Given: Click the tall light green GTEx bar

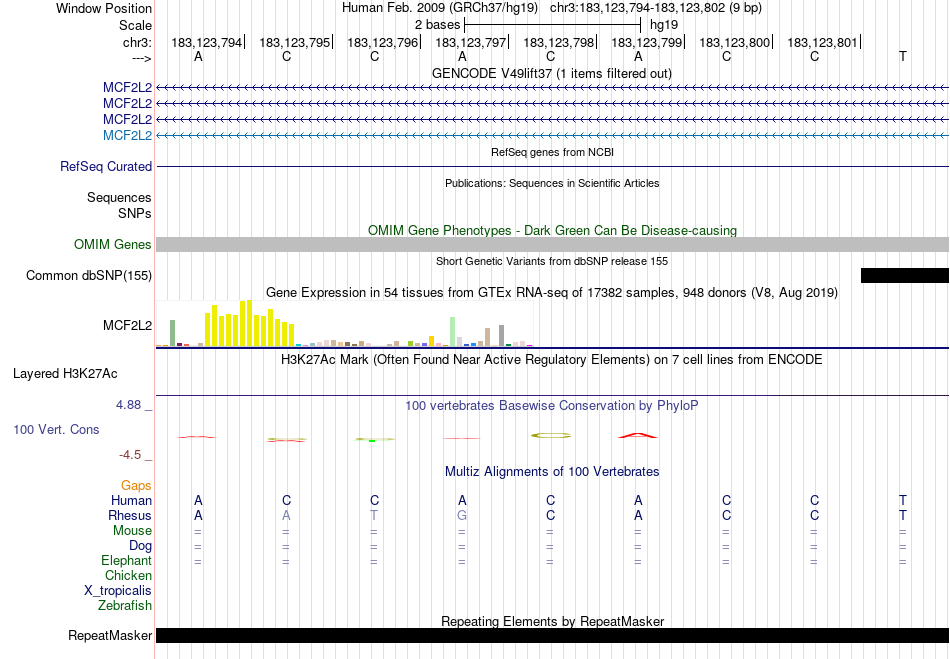Looking at the screenshot, I should coord(452,331).
